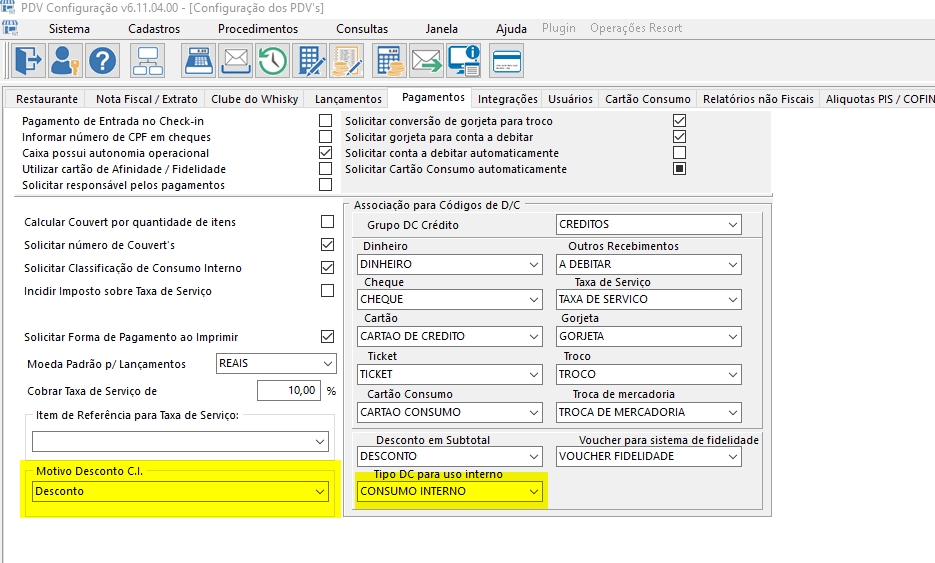Open the calculator with coins icon

389,61
